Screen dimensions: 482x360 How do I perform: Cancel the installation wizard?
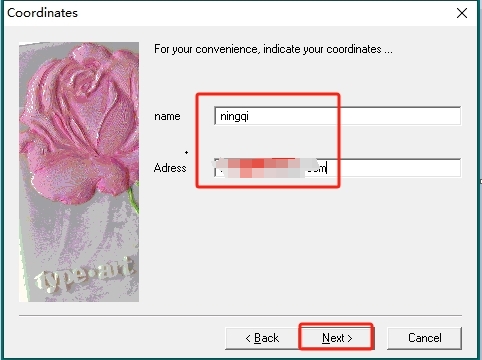[424, 338]
